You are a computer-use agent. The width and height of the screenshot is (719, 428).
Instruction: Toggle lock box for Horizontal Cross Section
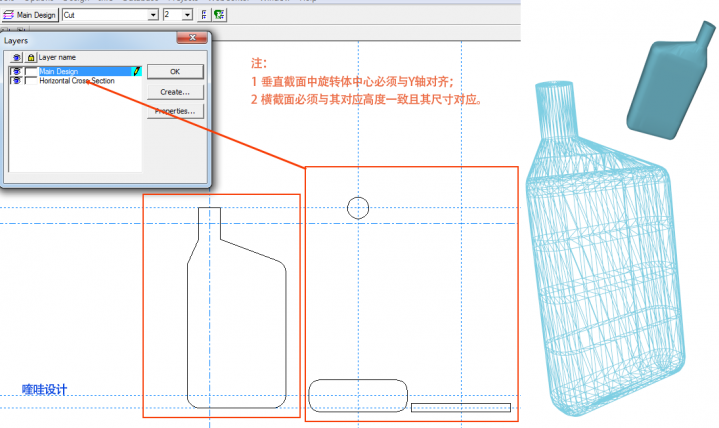pos(31,81)
